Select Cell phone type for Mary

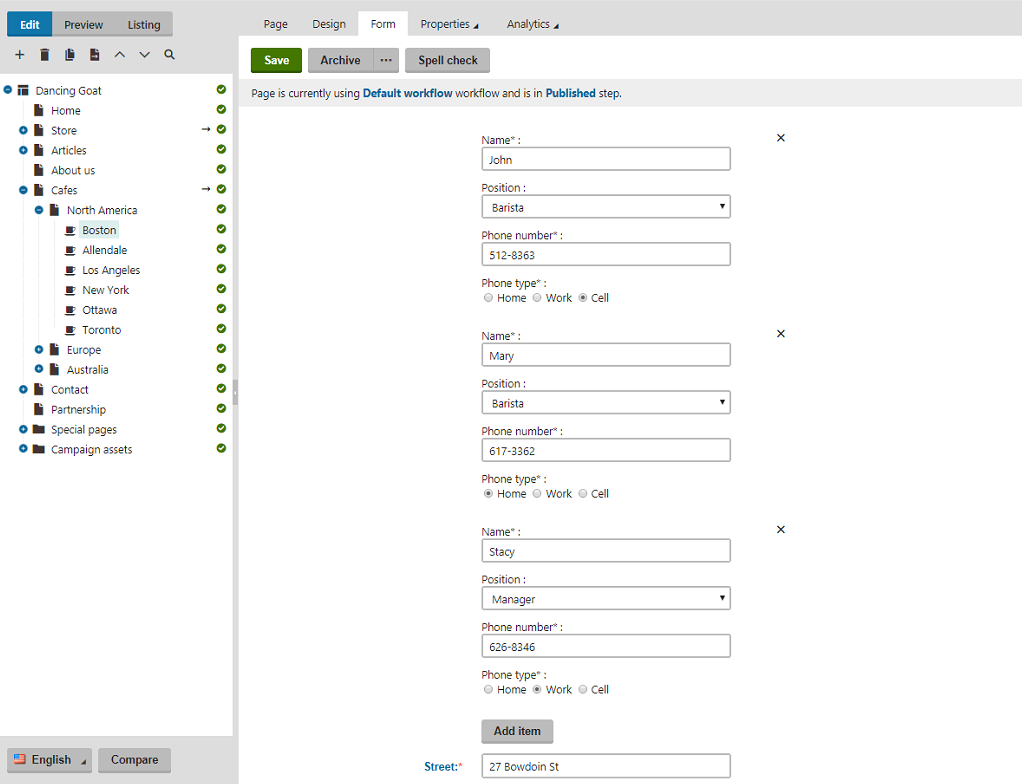click(x=583, y=494)
